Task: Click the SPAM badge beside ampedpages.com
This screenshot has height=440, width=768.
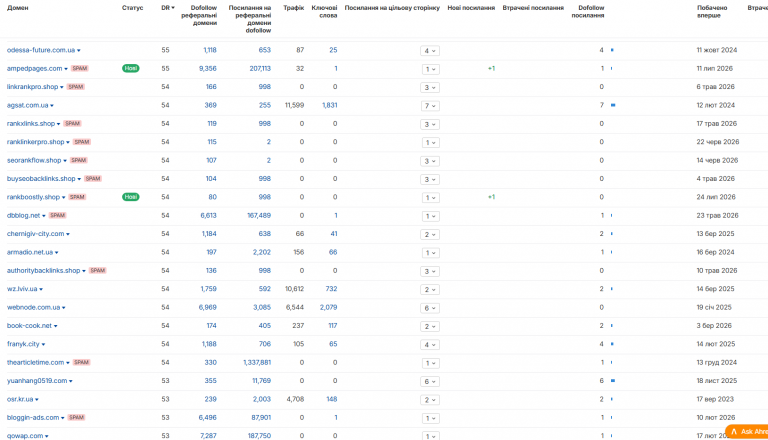Action: [79, 69]
